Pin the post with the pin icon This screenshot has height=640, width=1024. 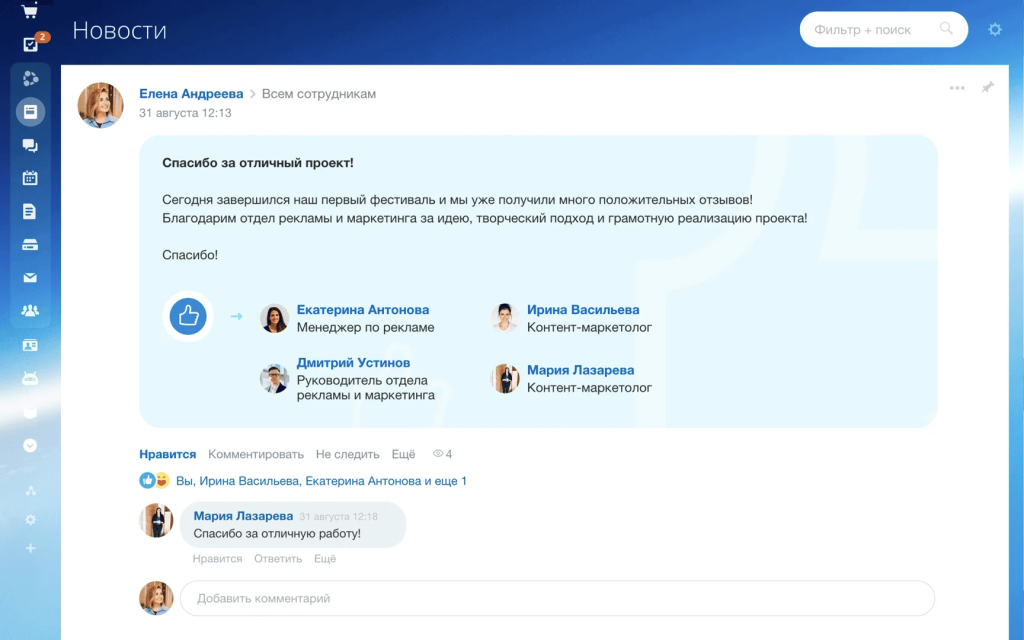tap(988, 88)
